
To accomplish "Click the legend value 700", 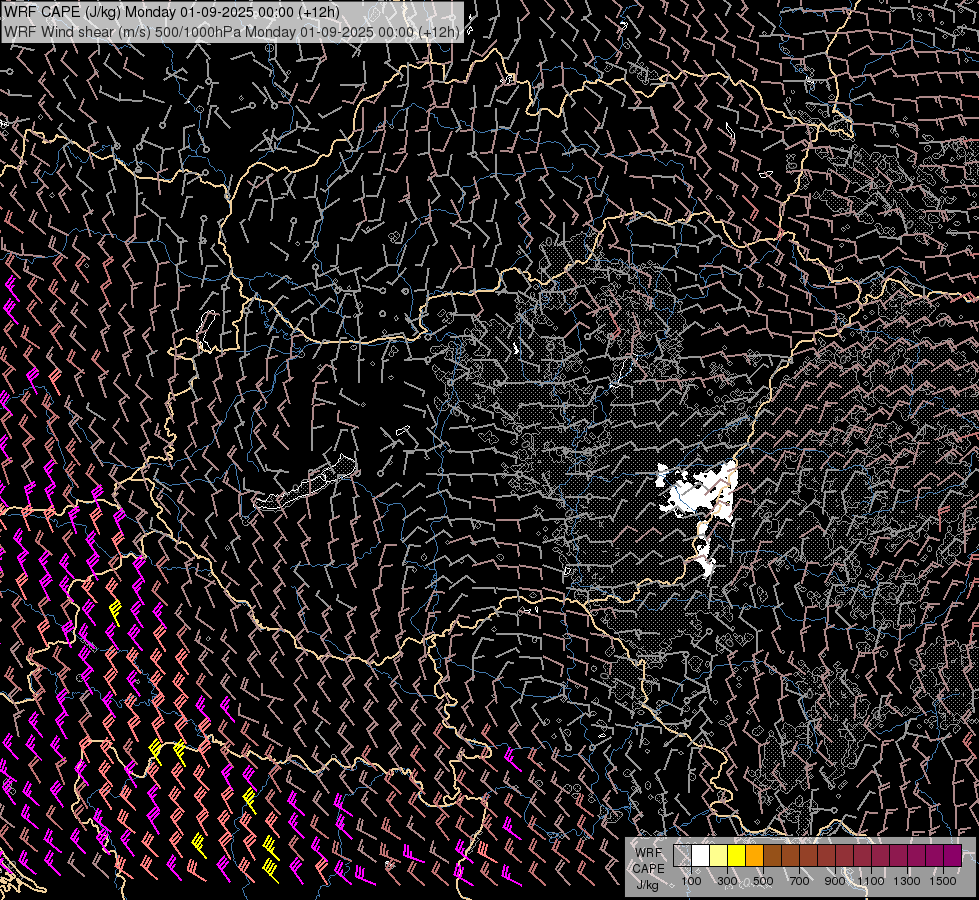I will point(799,881).
